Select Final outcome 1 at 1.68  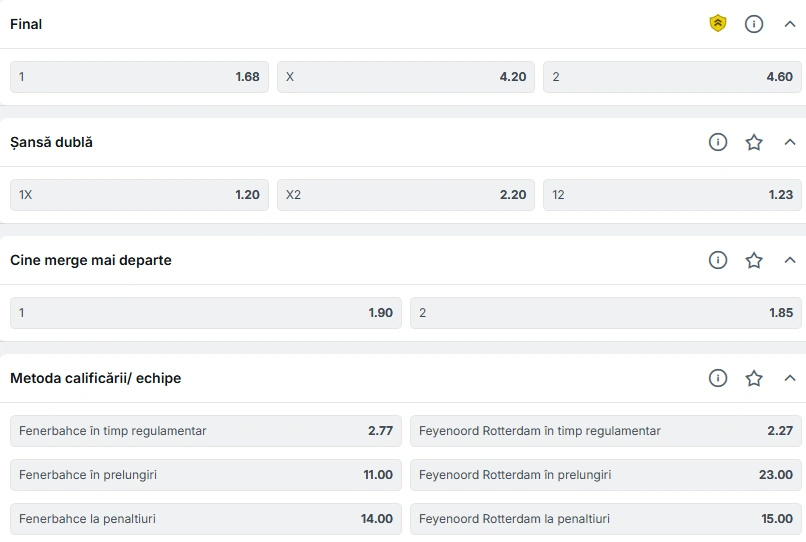click(139, 77)
